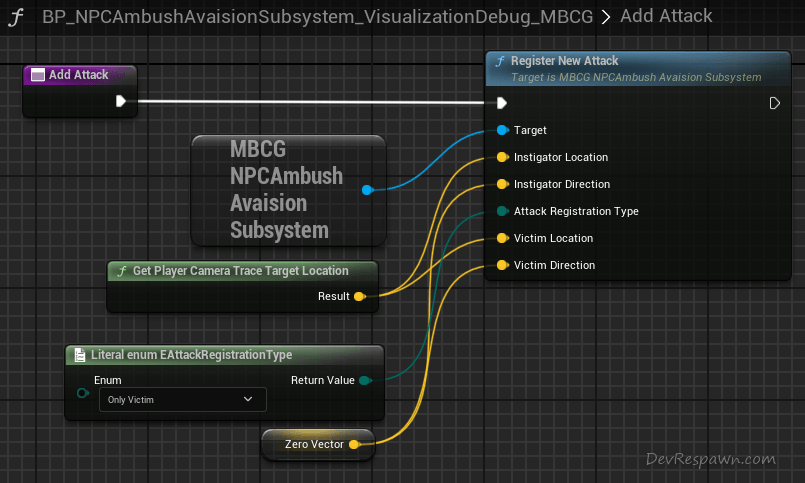Click the Victim Location input pin
The width and height of the screenshot is (805, 483).
coord(502,238)
